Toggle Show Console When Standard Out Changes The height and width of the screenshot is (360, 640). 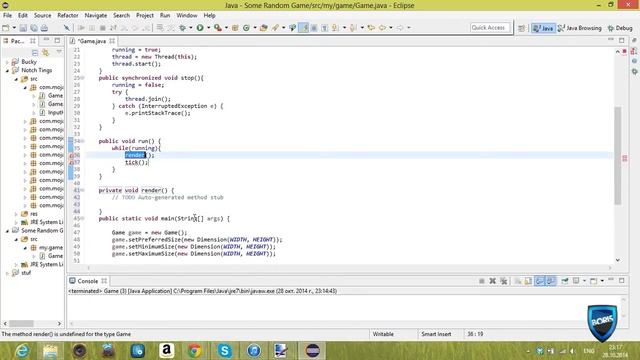coord(540,281)
